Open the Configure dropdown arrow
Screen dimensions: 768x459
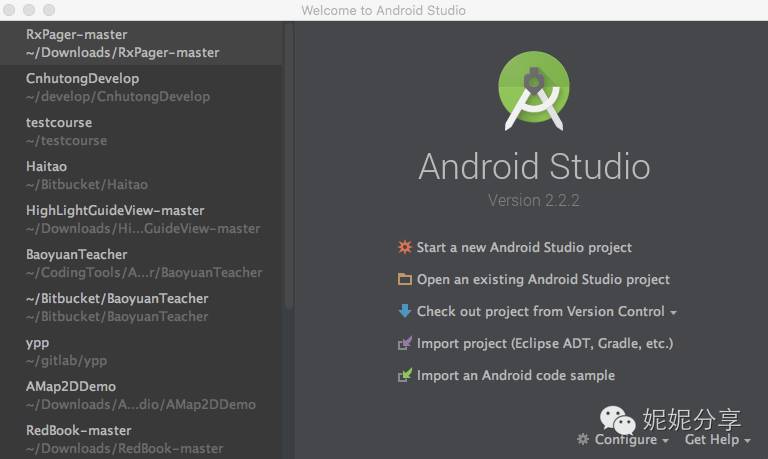coord(665,441)
